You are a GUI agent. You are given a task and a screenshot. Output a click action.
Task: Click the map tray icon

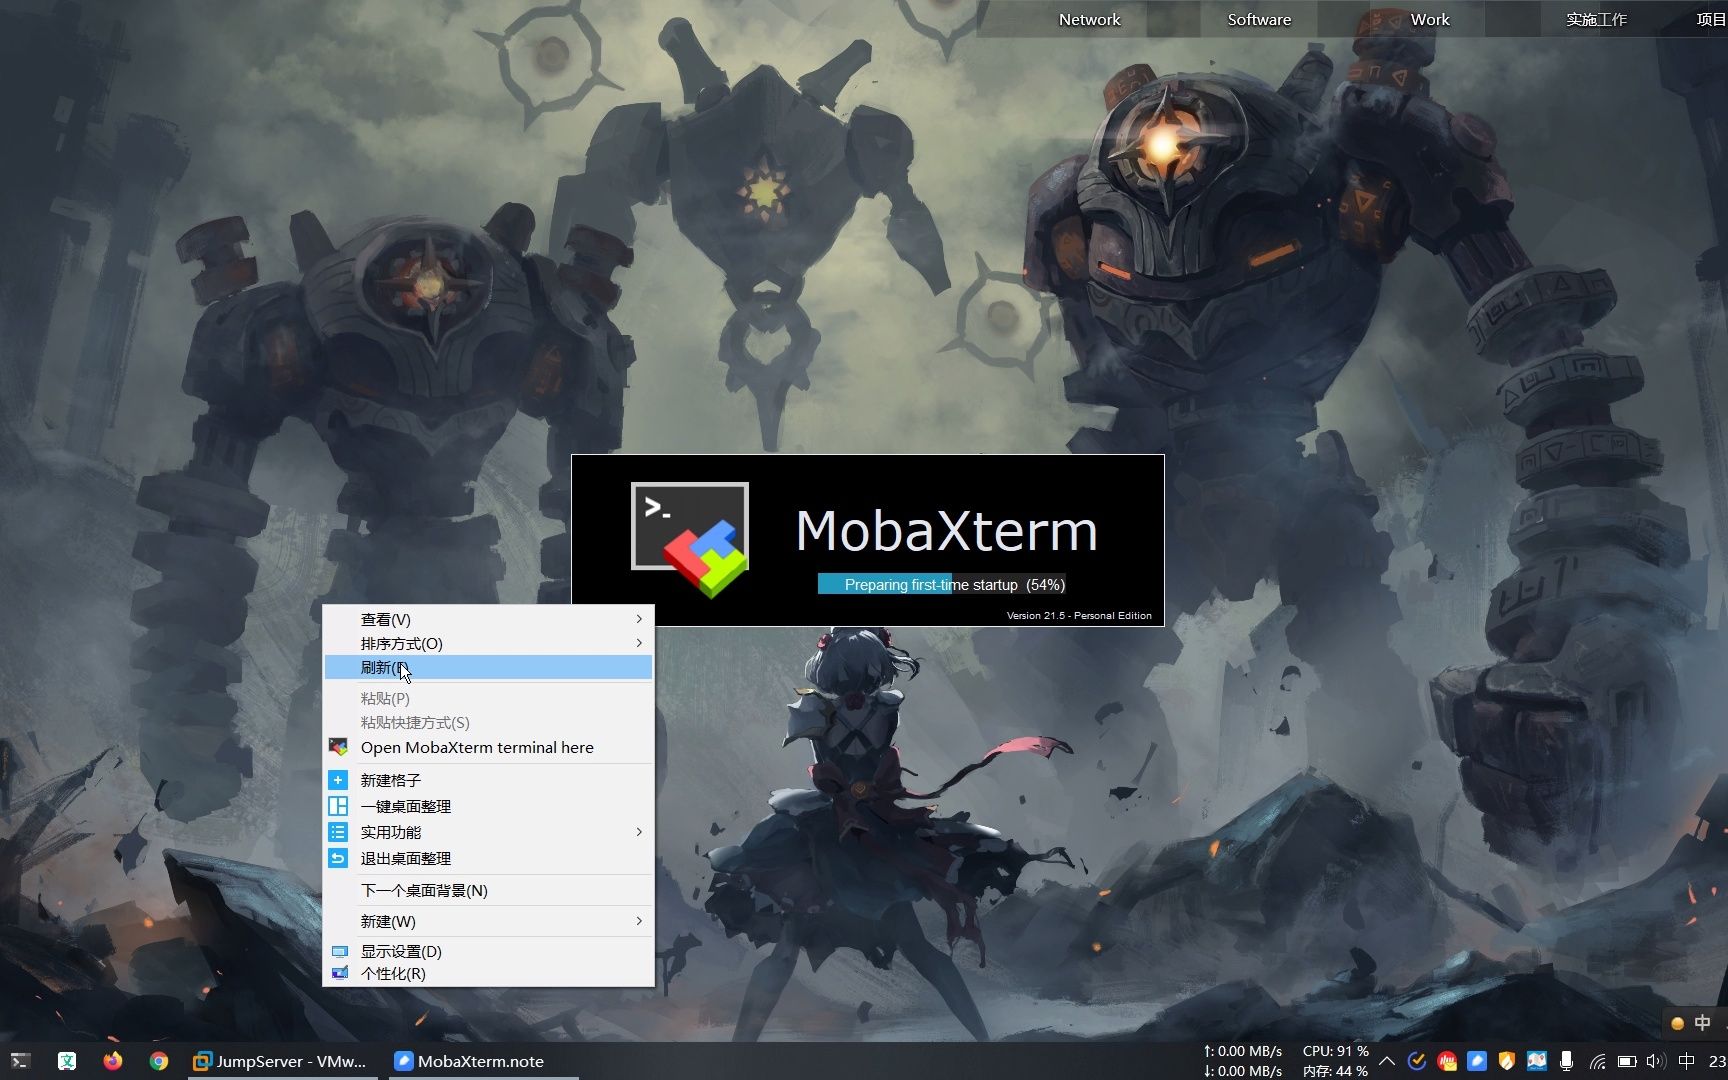[x=1537, y=1061]
